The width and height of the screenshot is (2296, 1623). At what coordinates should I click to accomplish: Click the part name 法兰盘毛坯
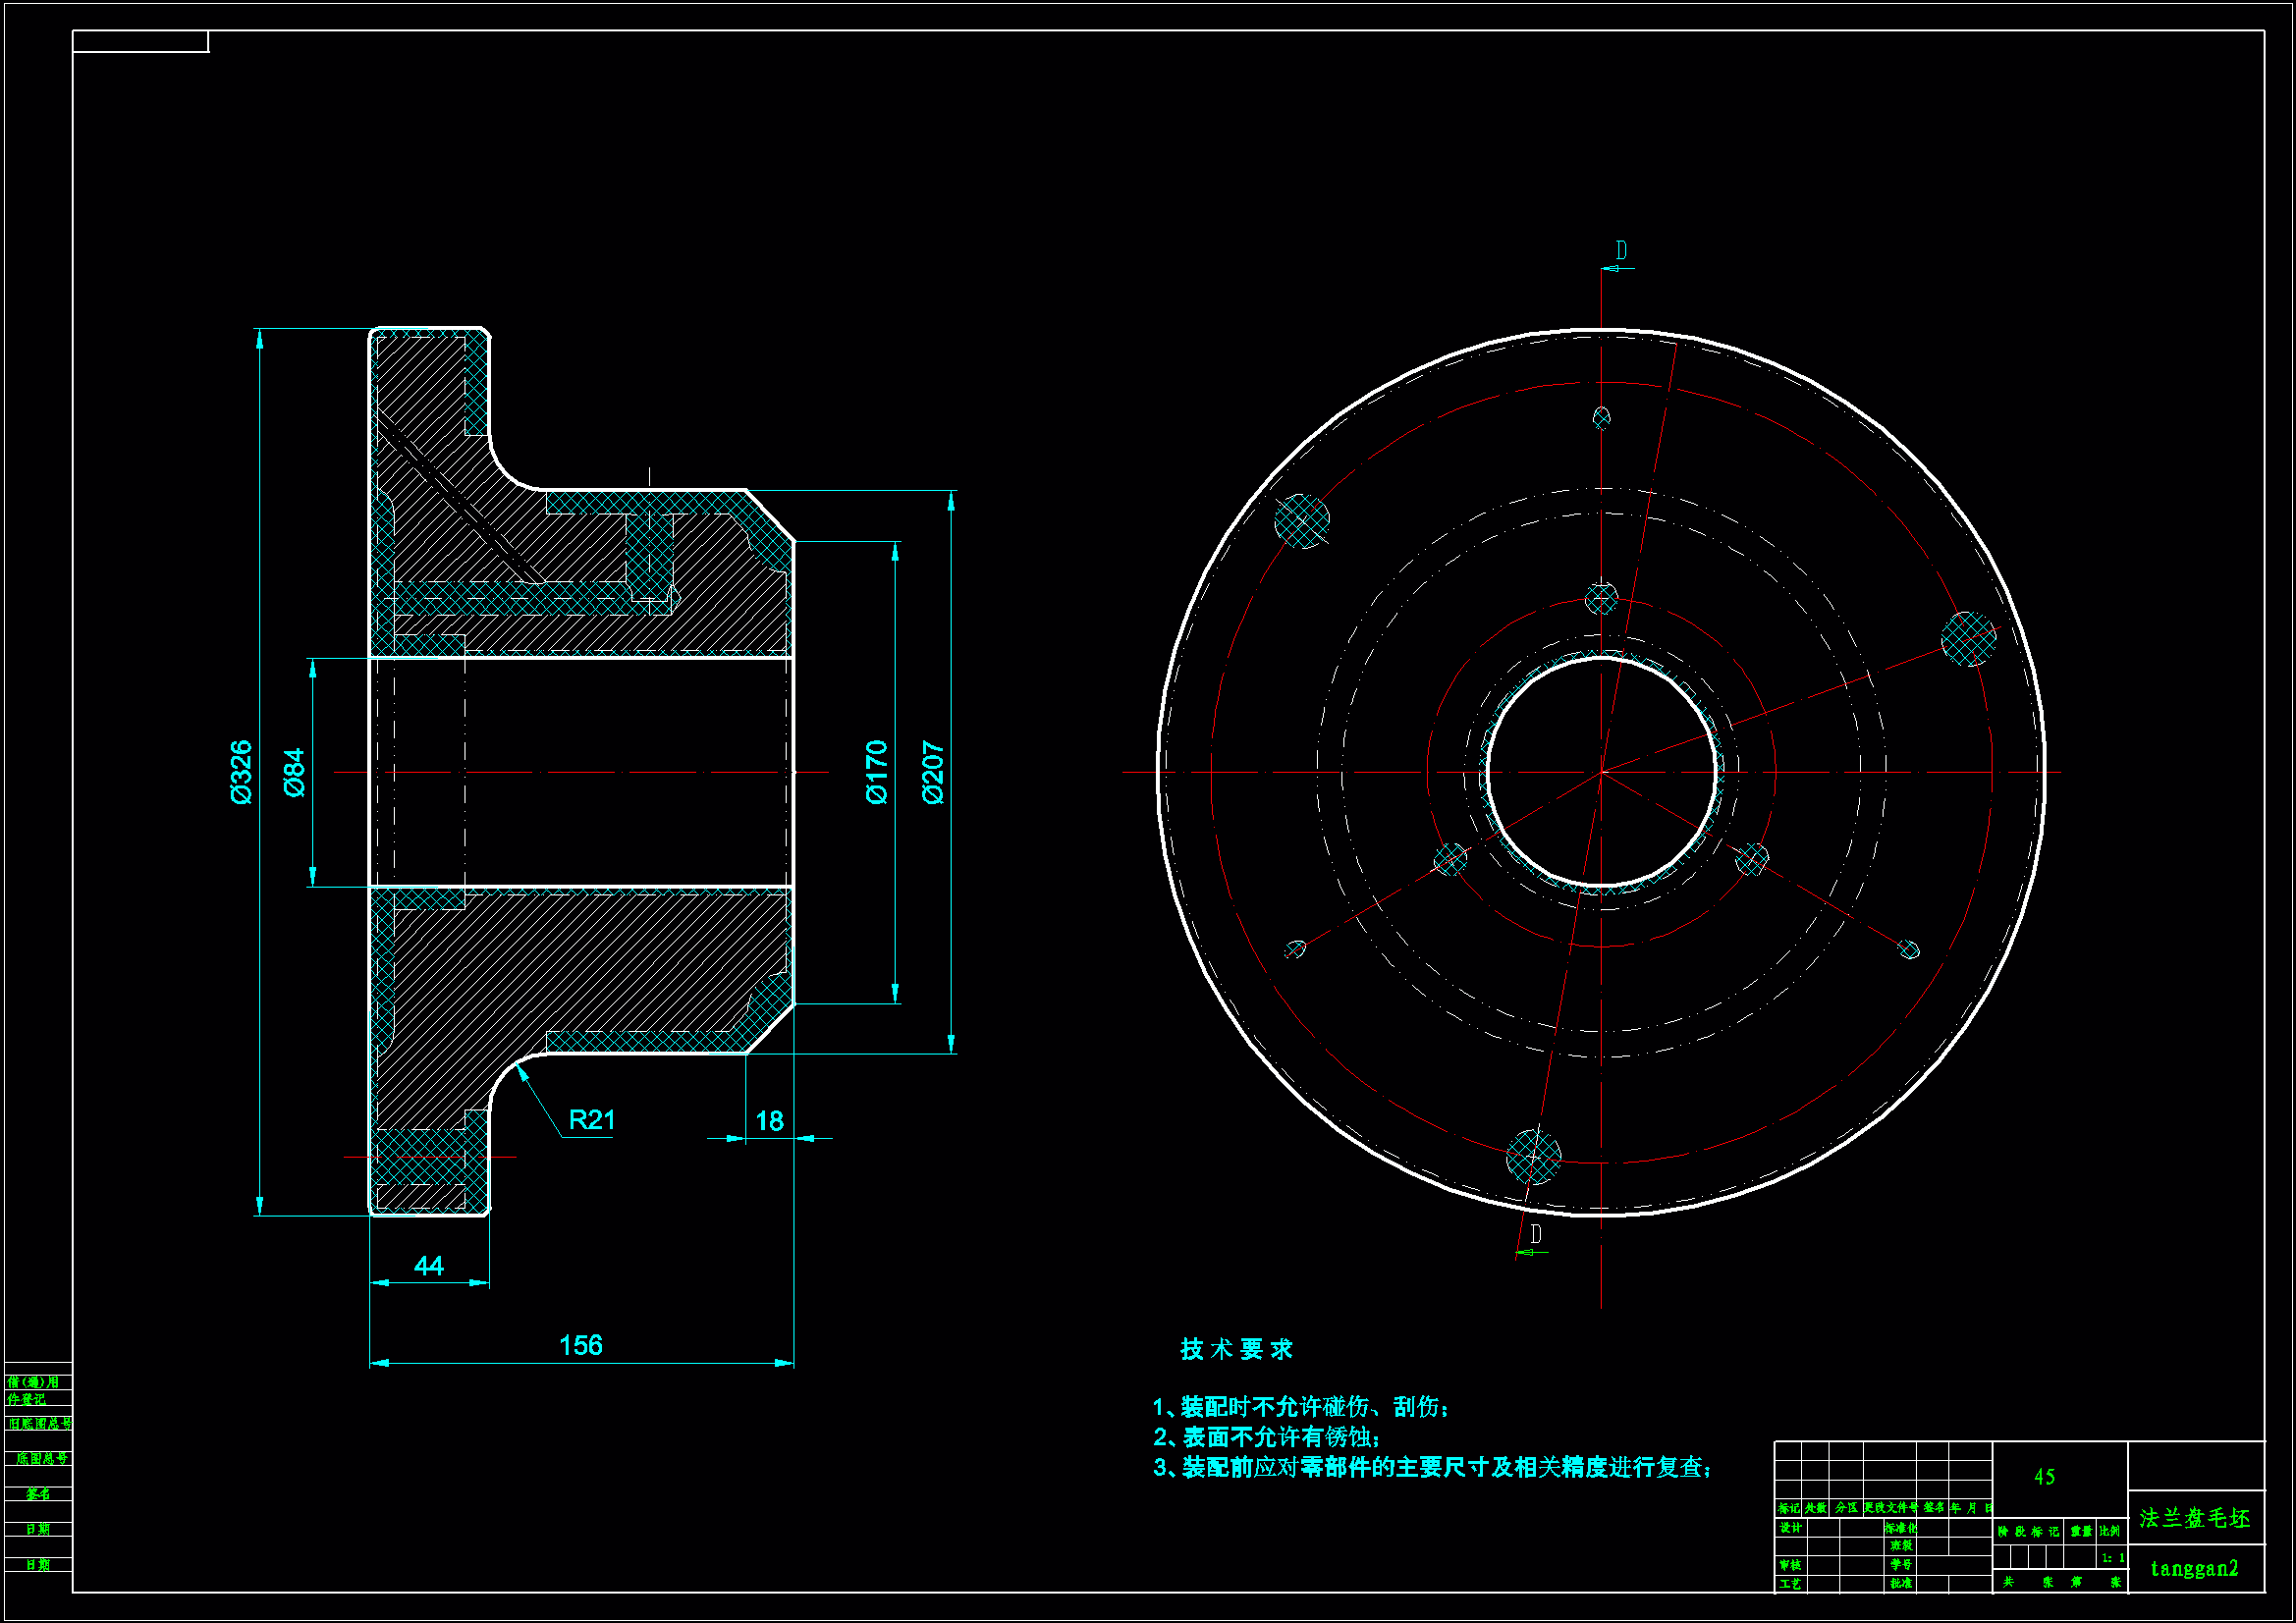2194,1519
